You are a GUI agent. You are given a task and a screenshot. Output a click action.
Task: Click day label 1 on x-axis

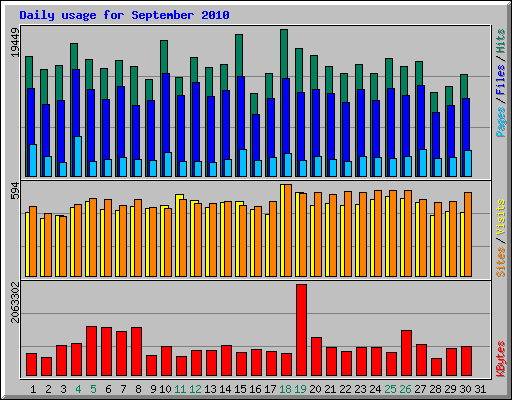(x=33, y=389)
